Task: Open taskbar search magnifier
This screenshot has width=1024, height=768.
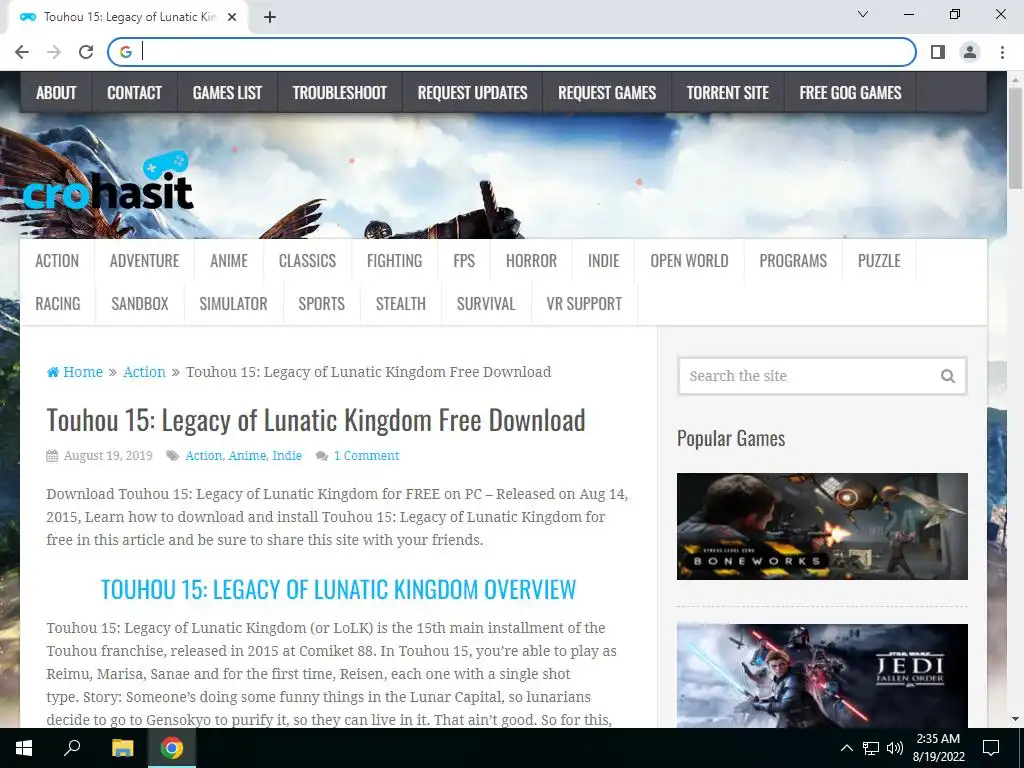Action: [x=72, y=748]
